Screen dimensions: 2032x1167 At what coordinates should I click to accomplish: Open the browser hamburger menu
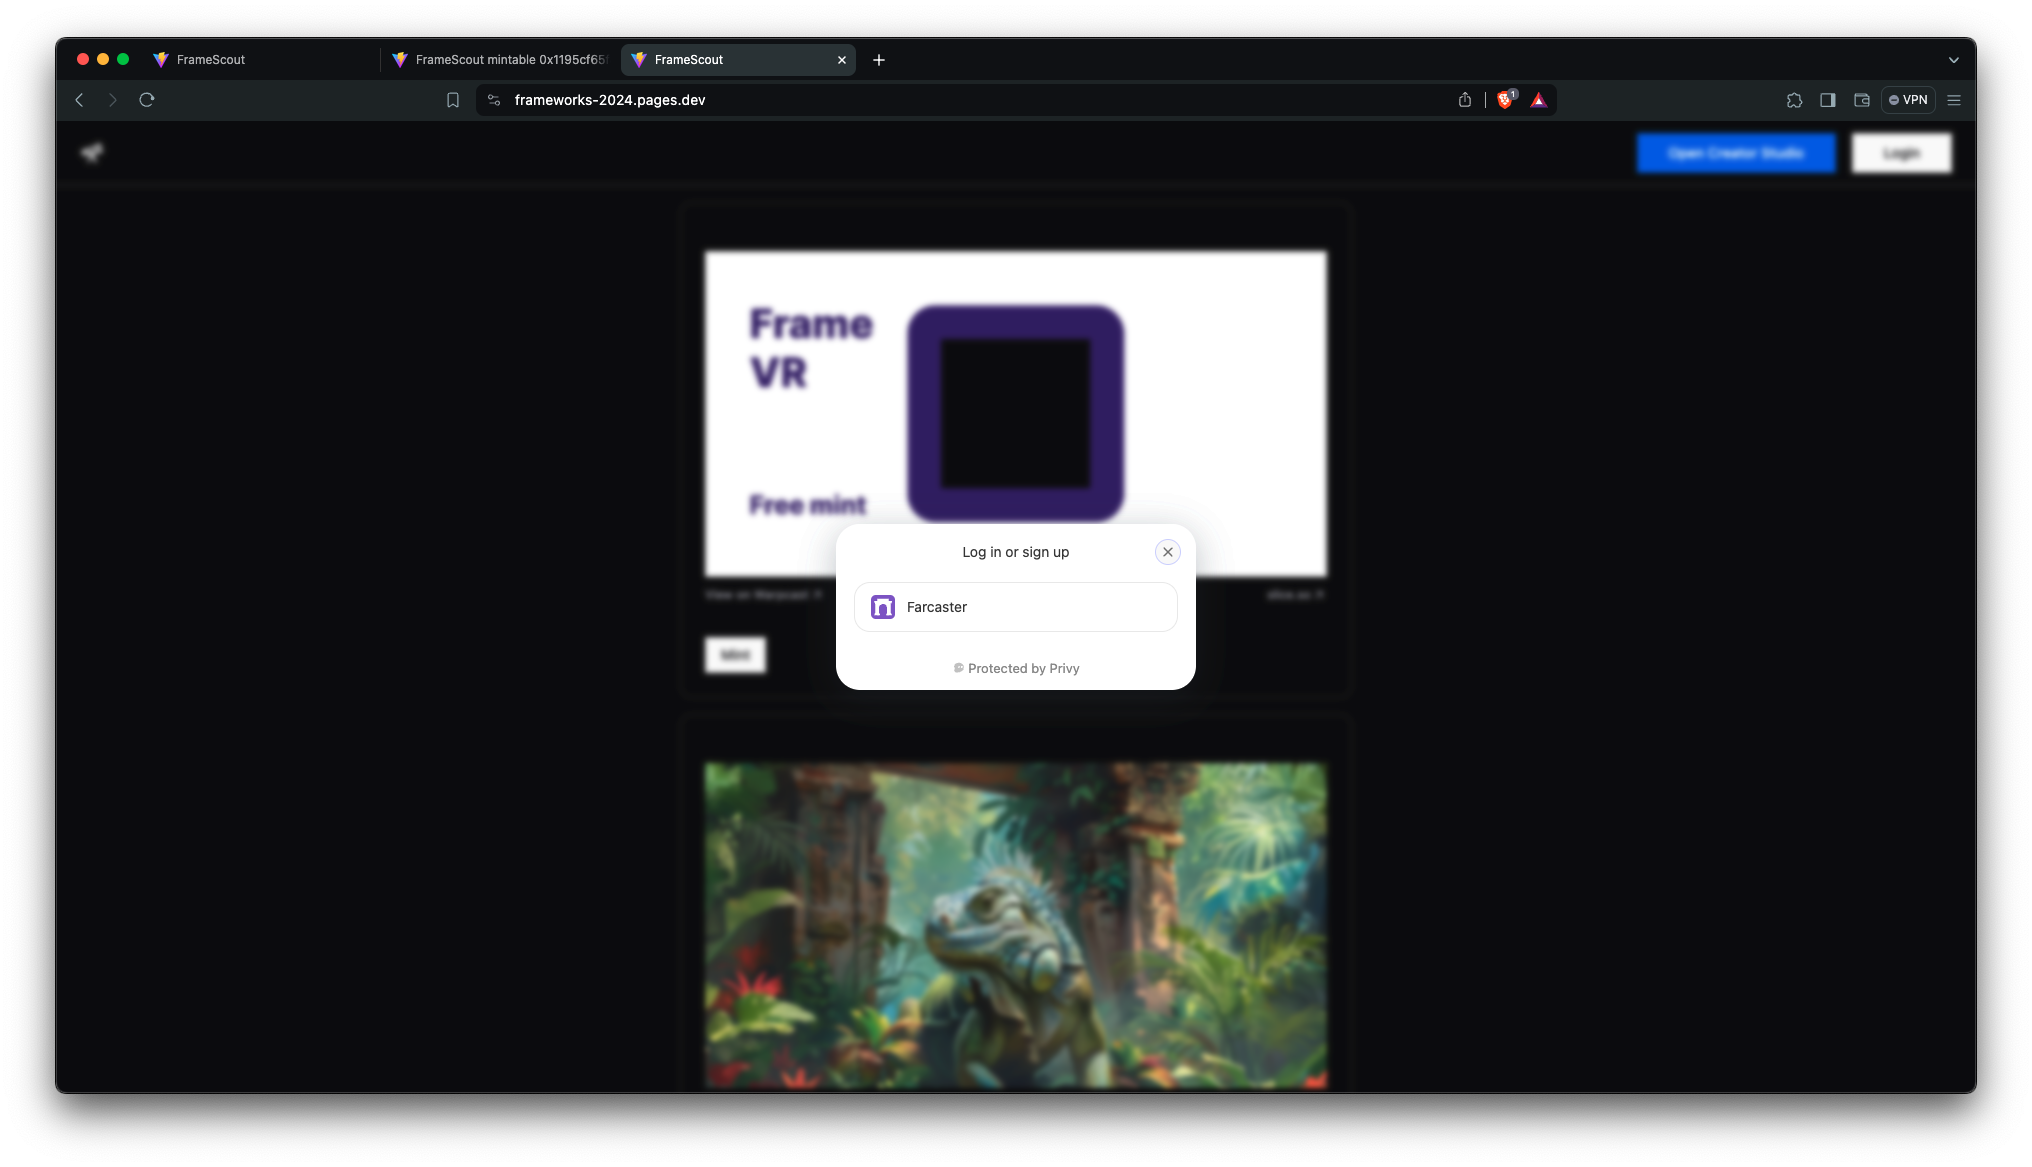(x=1954, y=100)
